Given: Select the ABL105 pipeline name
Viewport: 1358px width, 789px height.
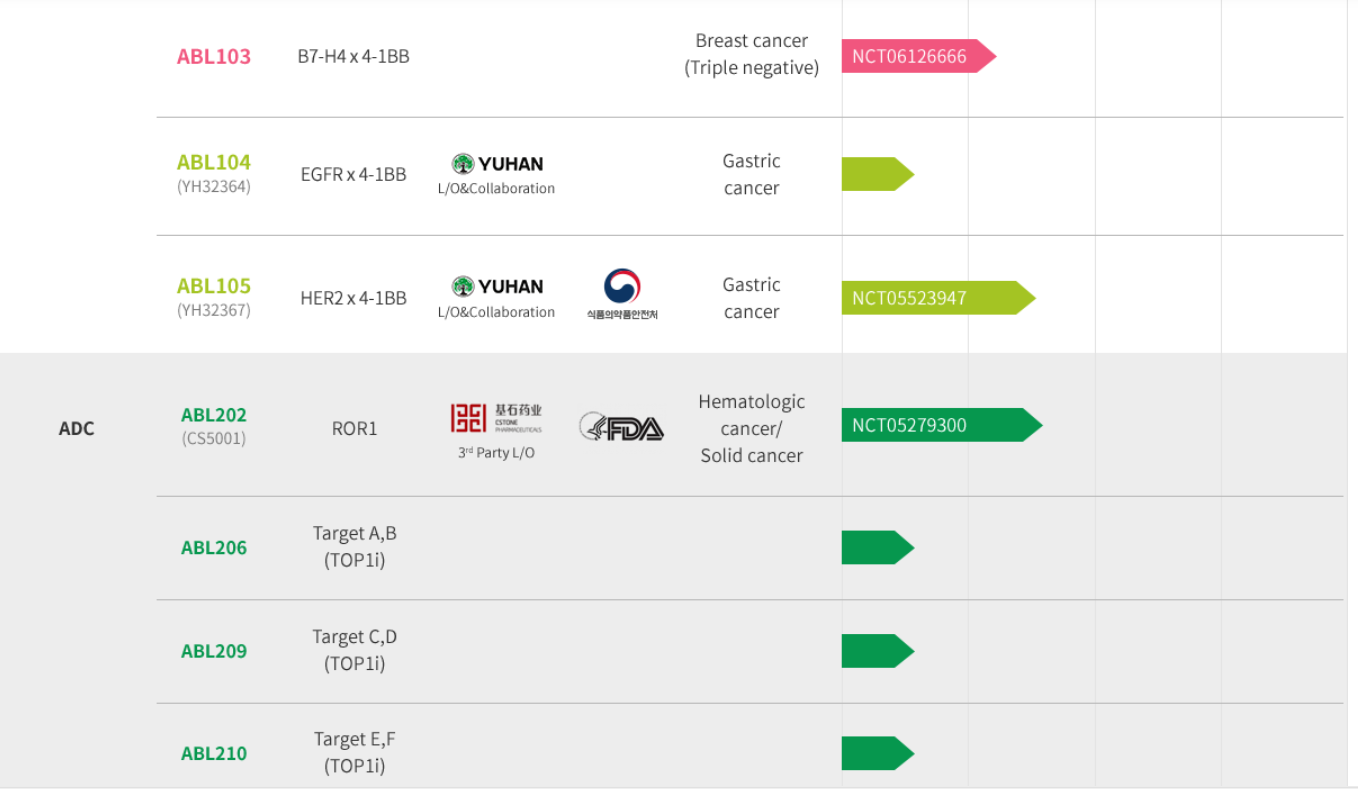Looking at the screenshot, I should 214,286.
